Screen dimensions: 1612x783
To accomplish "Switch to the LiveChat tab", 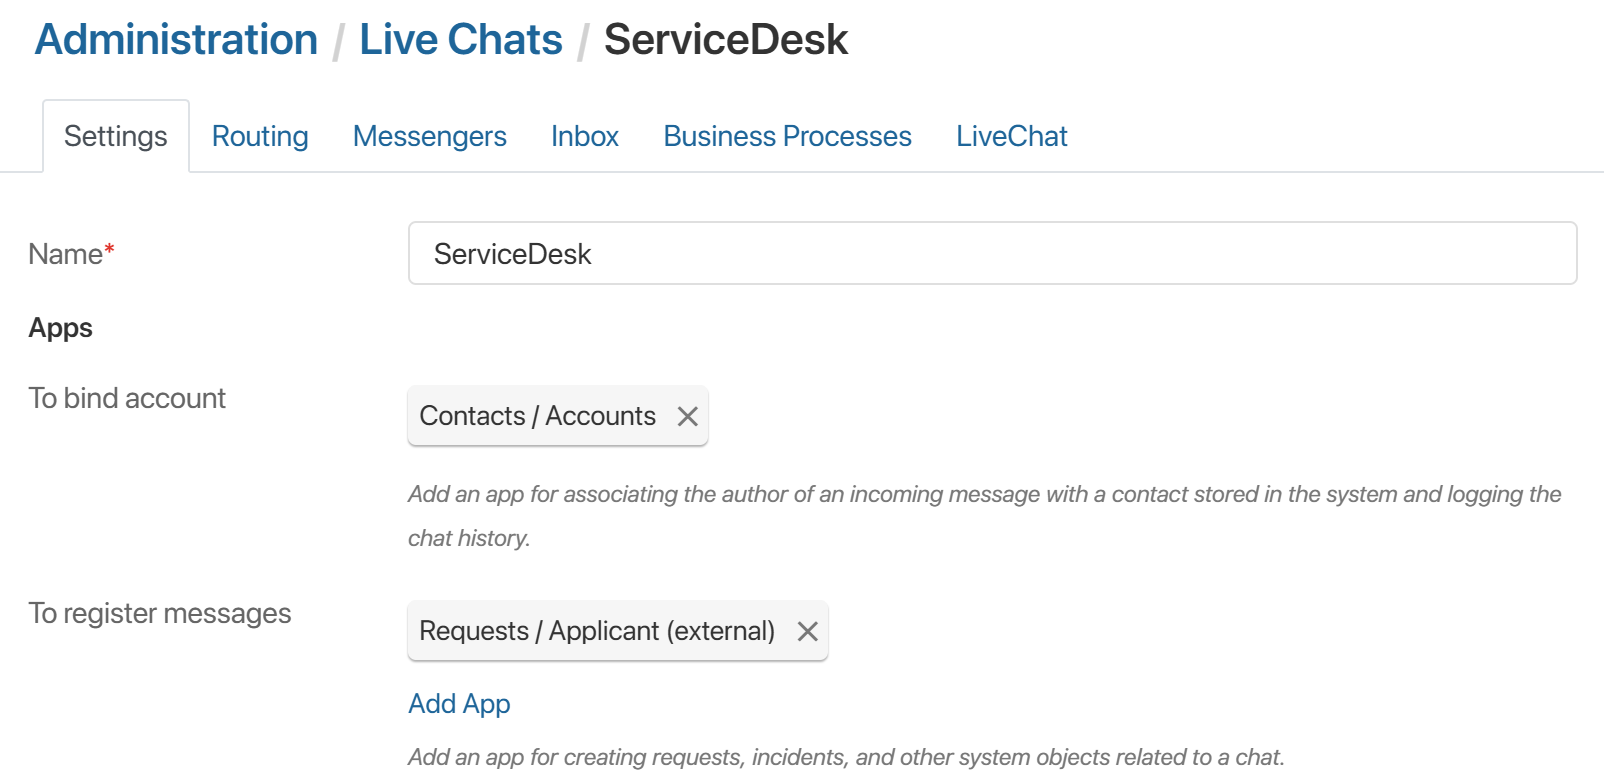I will click(x=1012, y=136).
